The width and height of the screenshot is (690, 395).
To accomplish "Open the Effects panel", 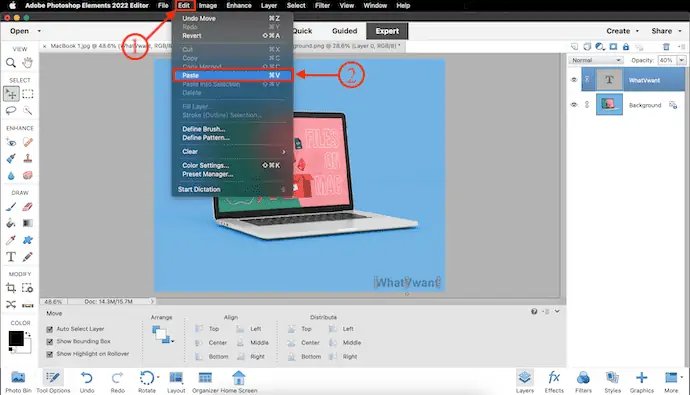I will pos(554,381).
